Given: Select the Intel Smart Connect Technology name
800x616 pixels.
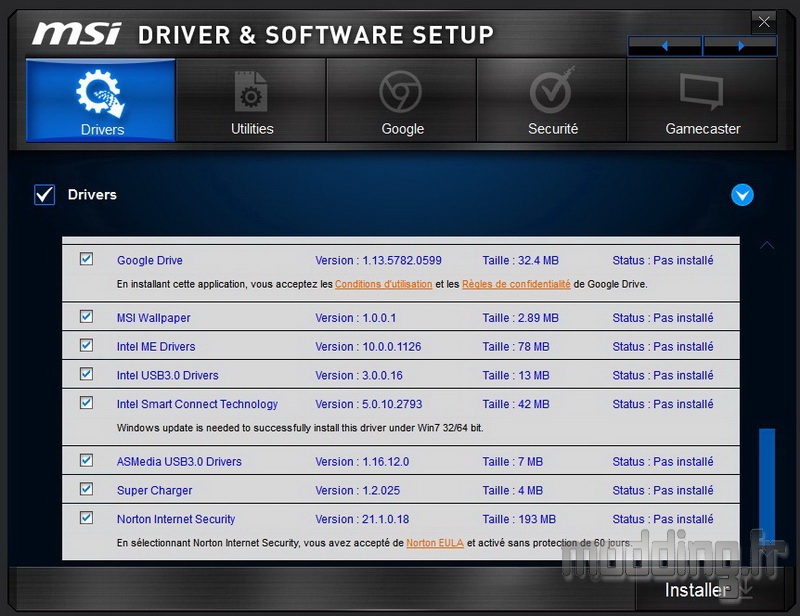Looking at the screenshot, I should point(197,404).
